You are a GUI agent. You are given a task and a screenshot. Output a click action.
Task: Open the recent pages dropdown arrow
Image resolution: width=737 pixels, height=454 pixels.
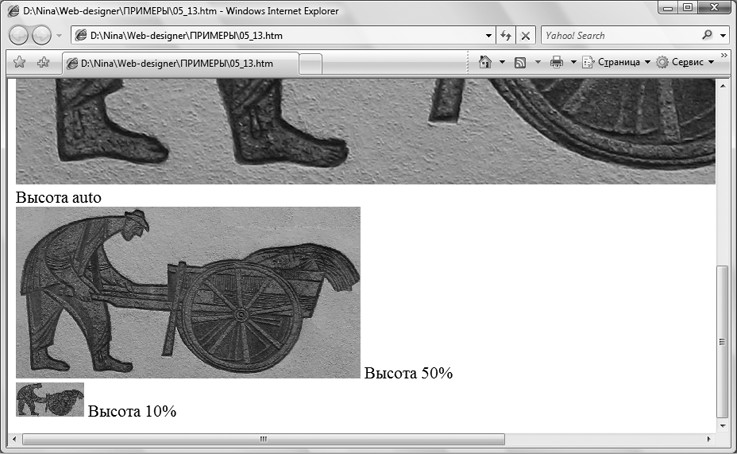coord(59,36)
